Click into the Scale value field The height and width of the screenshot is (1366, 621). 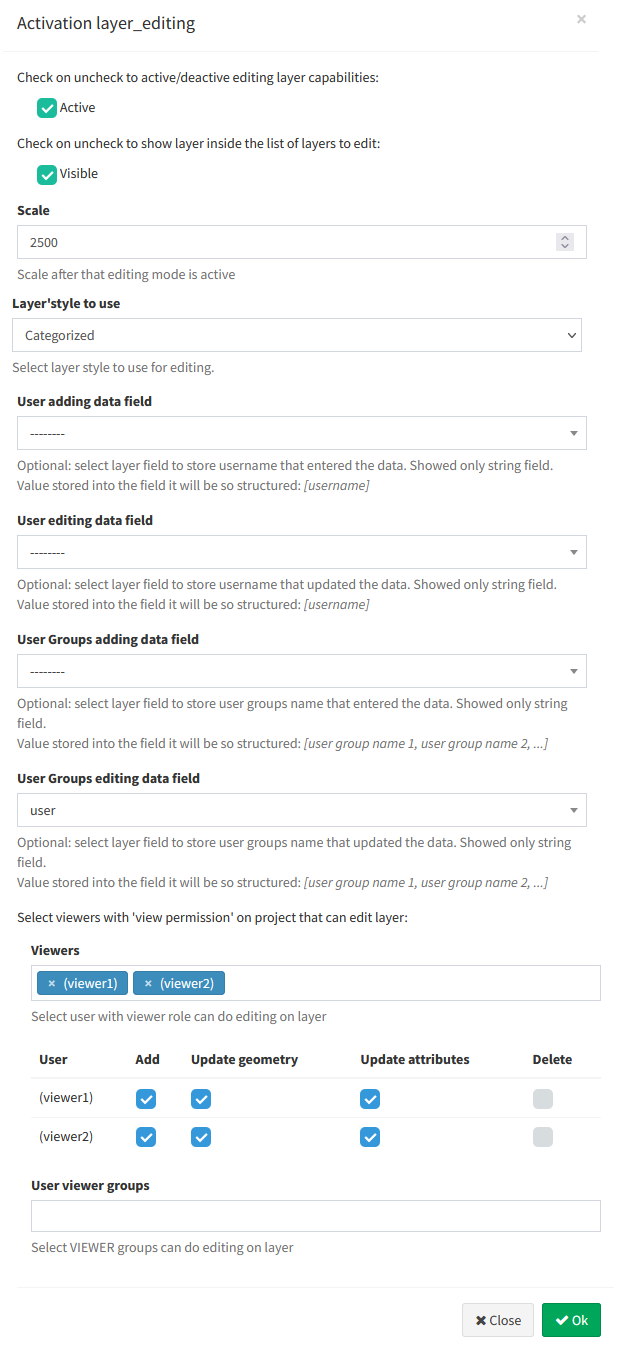[285, 242]
